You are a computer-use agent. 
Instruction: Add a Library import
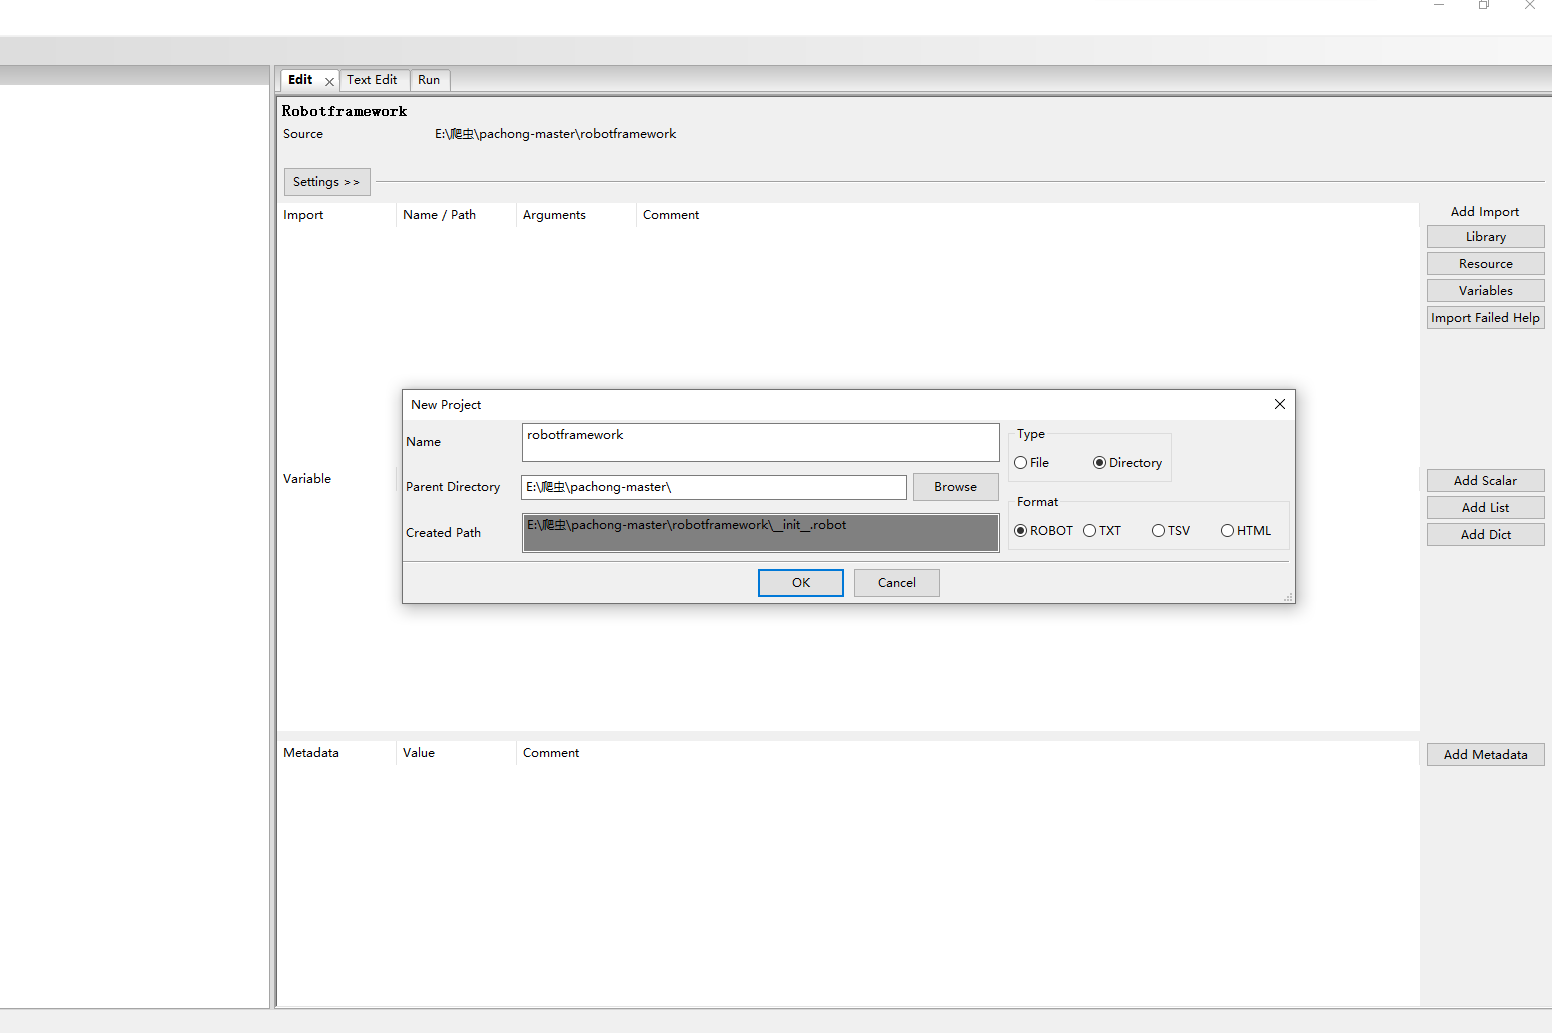[x=1486, y=237]
